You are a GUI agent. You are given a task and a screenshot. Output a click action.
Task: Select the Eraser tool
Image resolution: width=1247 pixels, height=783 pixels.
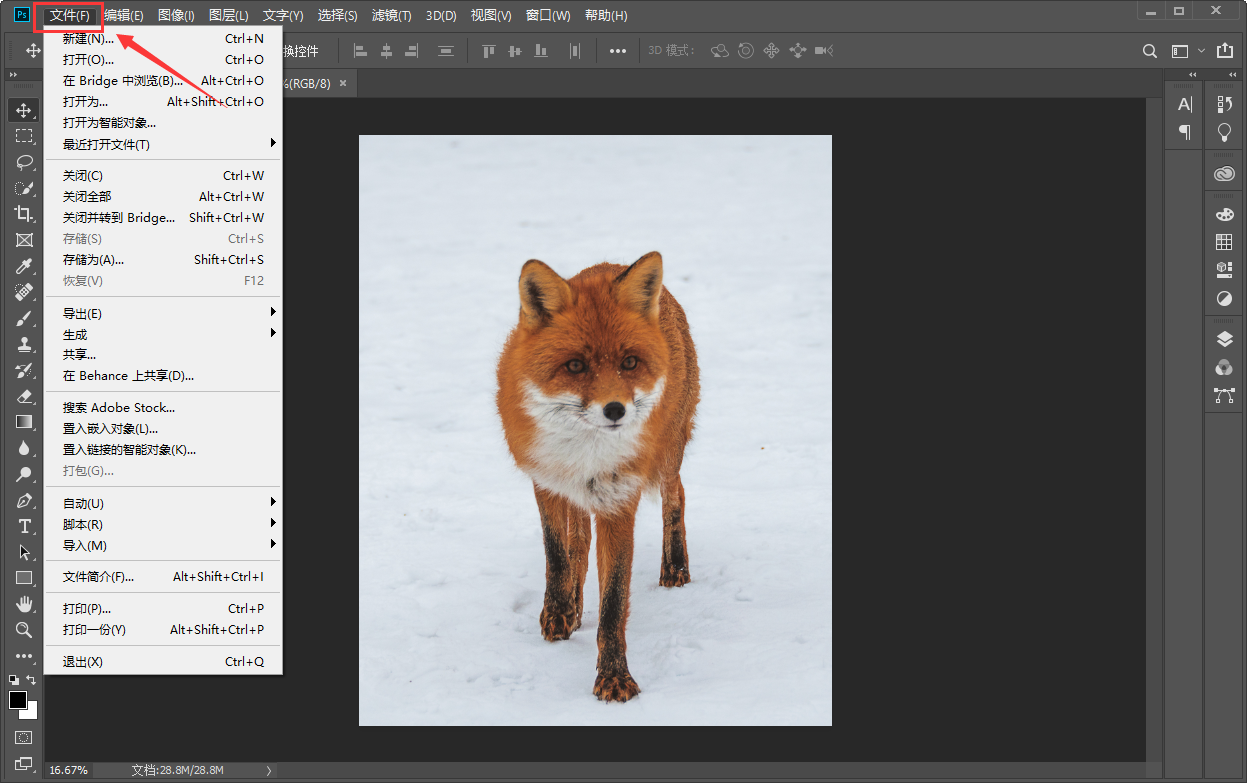tap(24, 396)
